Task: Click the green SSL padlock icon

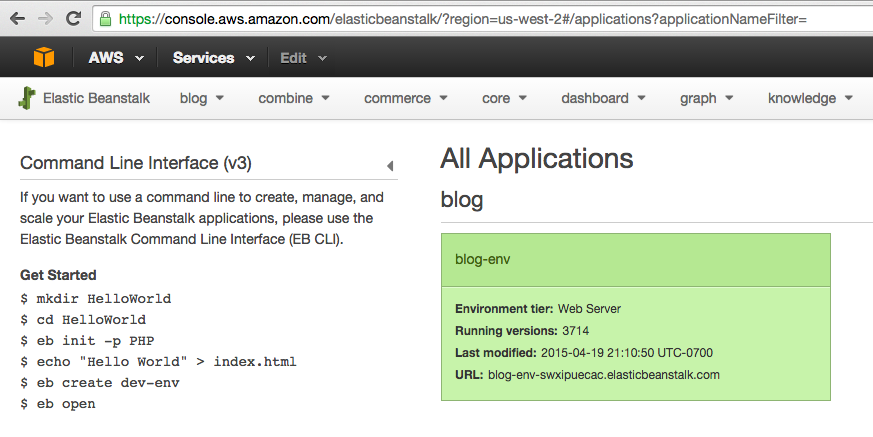Action: [x=106, y=19]
